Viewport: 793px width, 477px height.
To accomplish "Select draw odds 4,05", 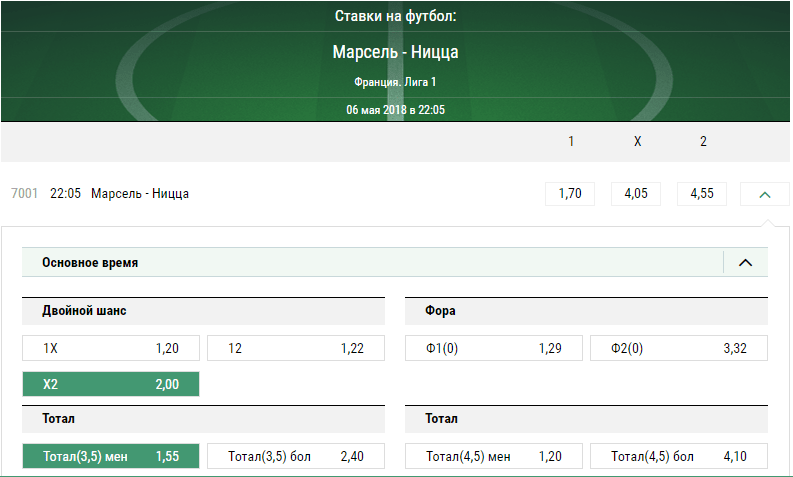I will [636, 194].
